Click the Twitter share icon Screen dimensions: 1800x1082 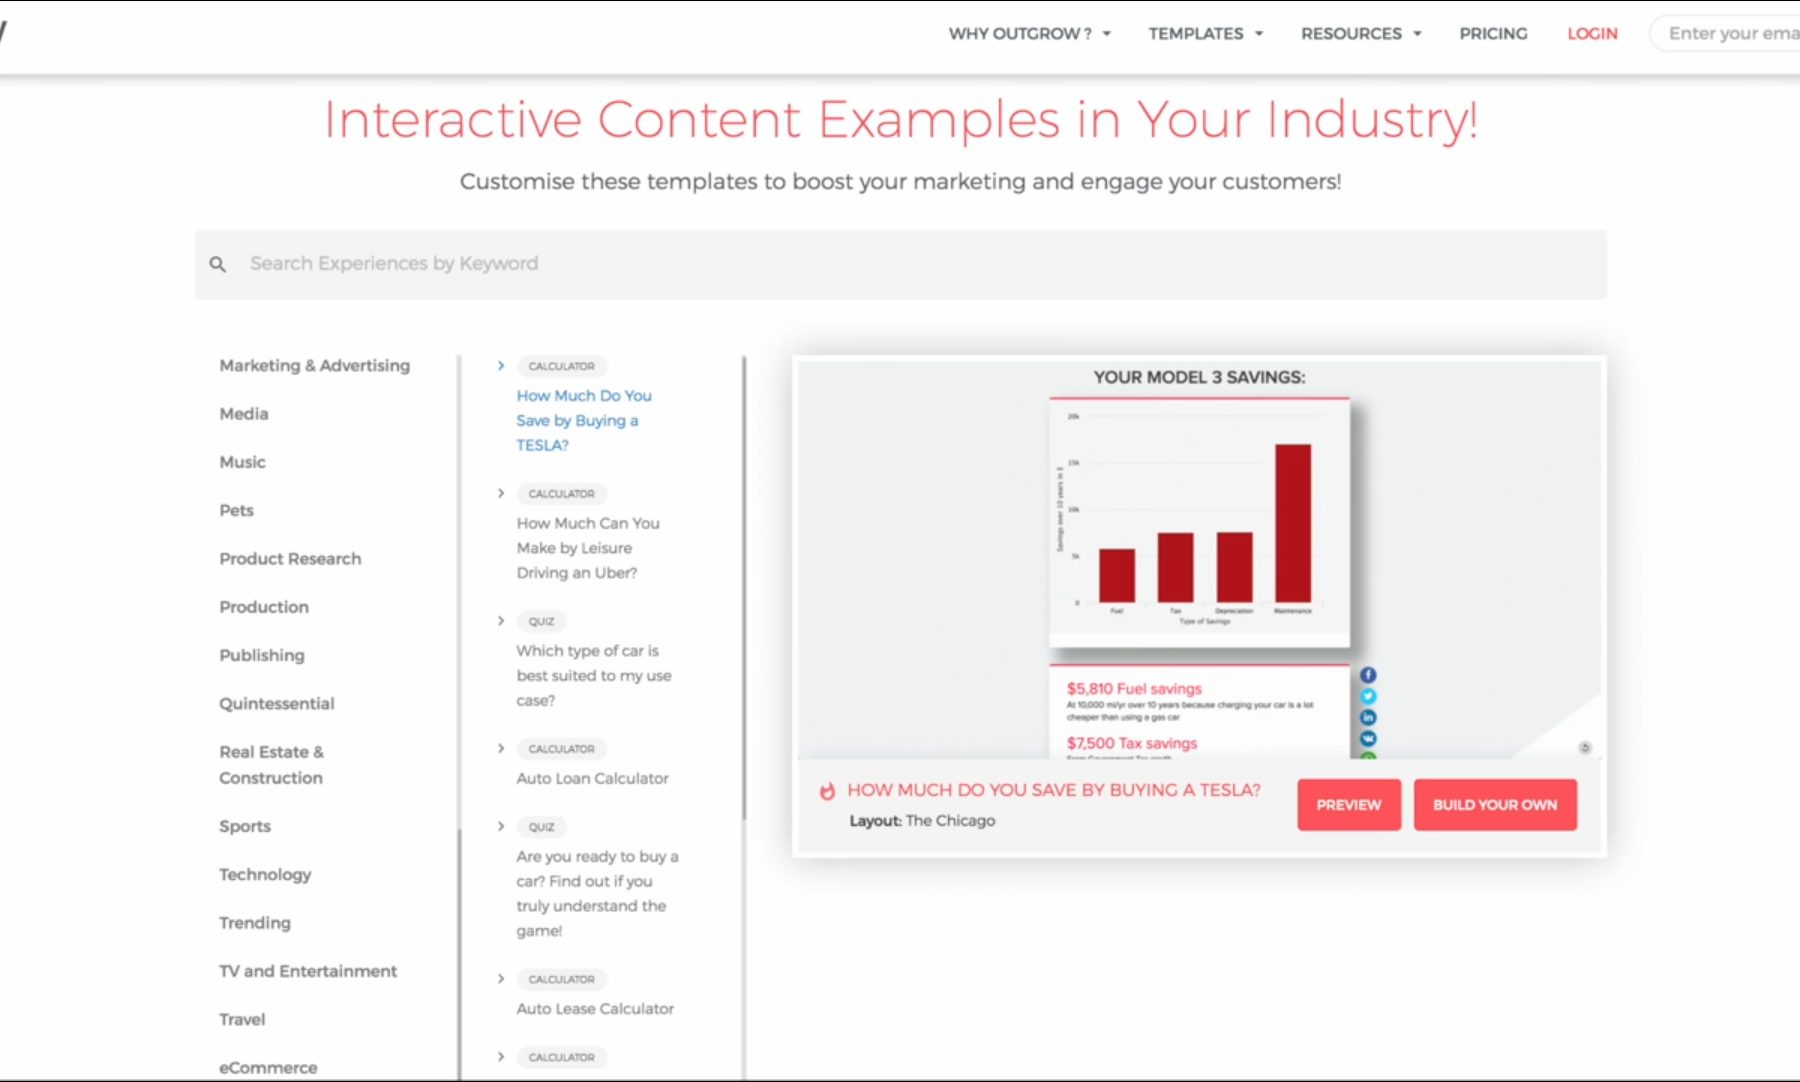pos(1368,696)
